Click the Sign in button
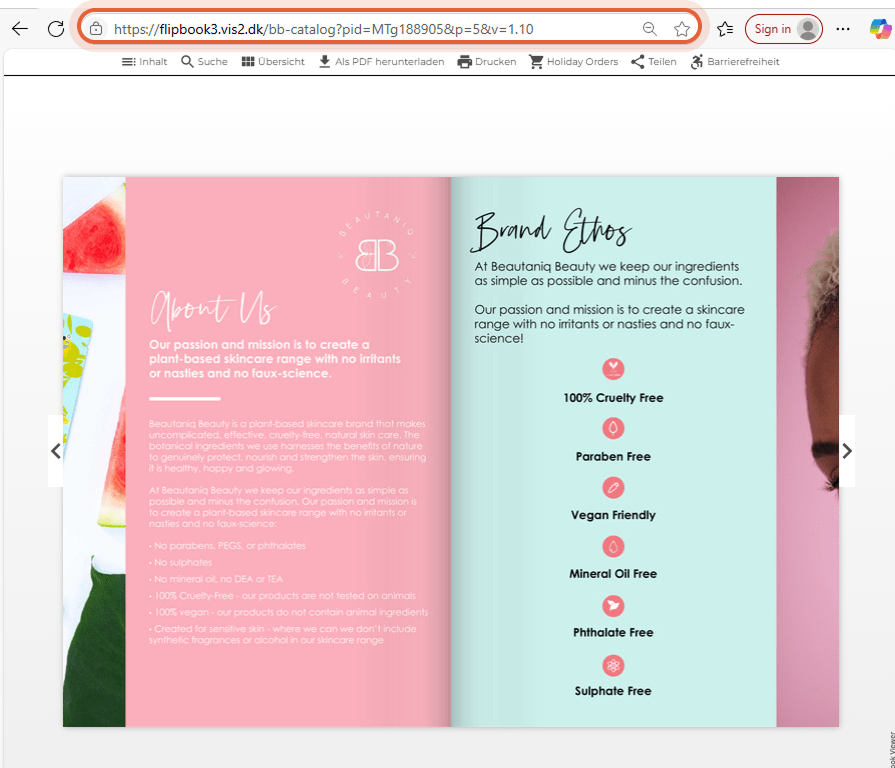 coord(783,29)
